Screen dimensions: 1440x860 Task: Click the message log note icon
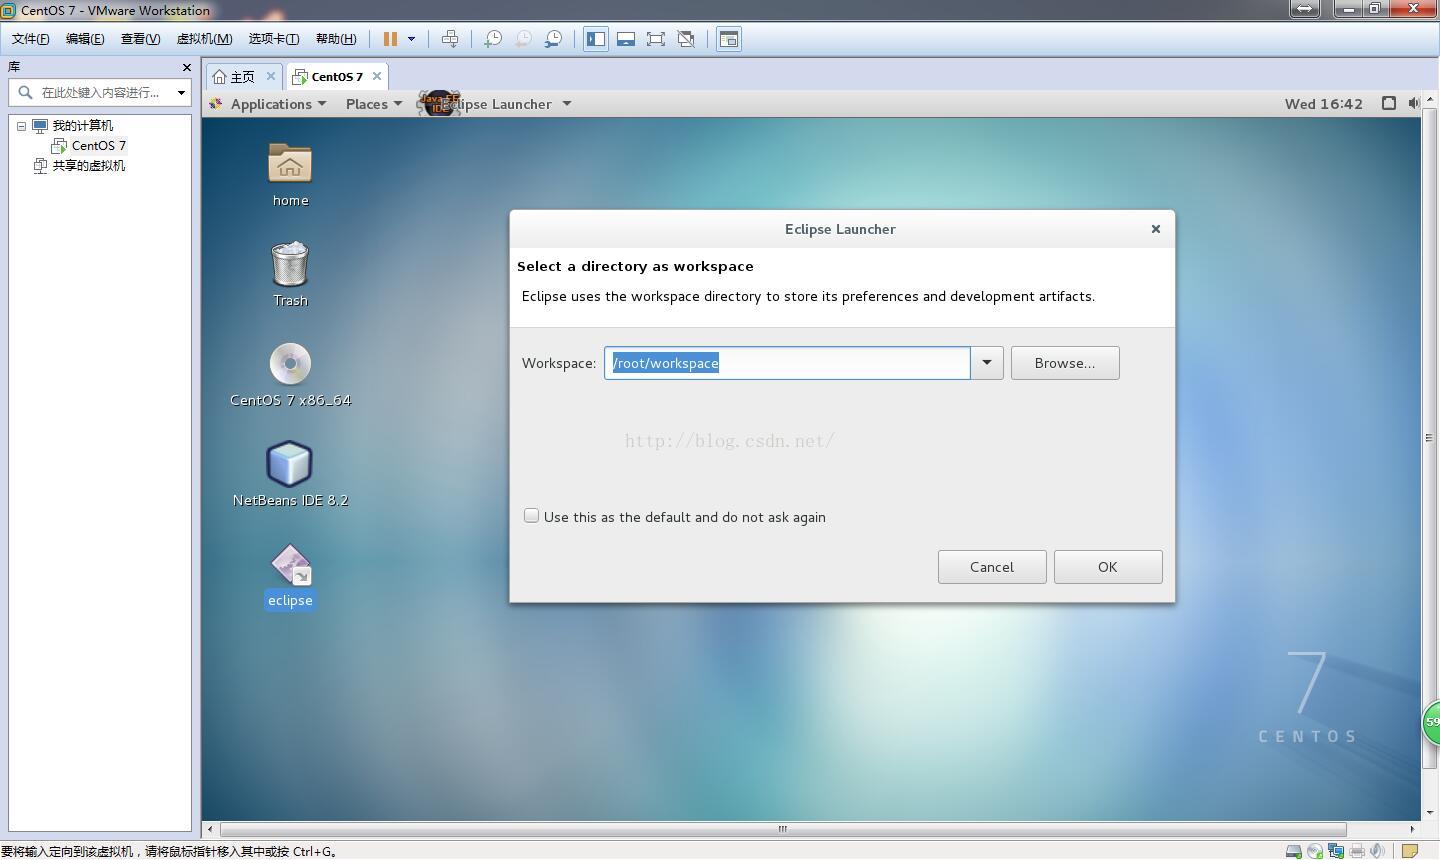click(1410, 851)
